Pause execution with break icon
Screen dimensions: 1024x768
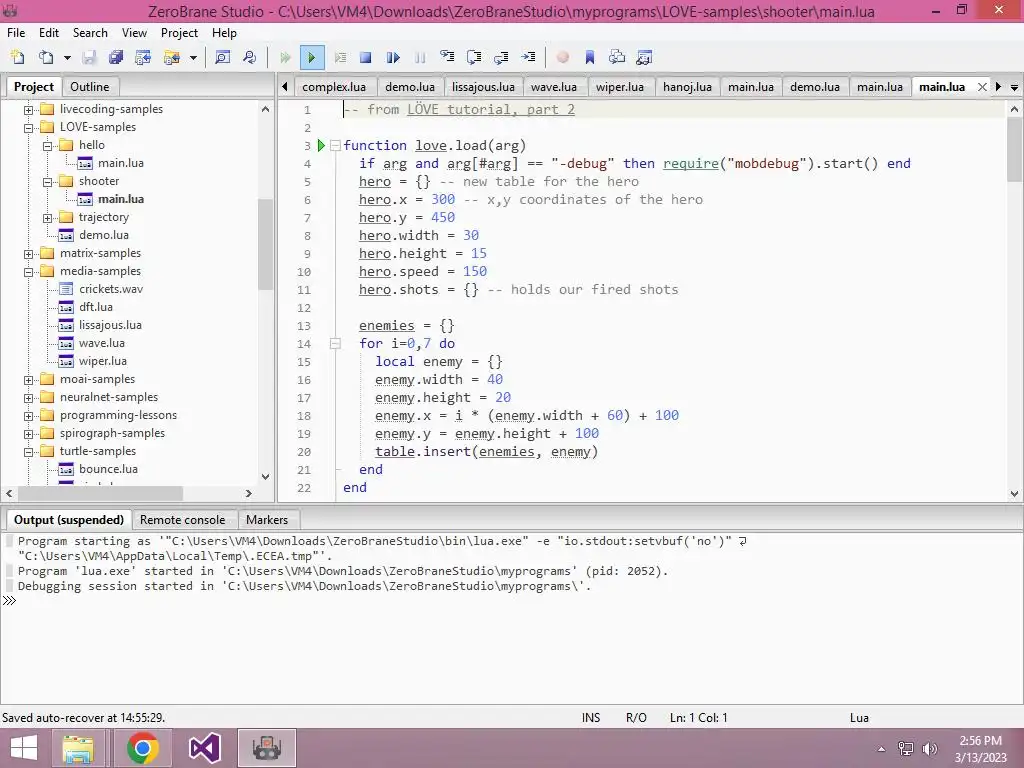tap(420, 57)
